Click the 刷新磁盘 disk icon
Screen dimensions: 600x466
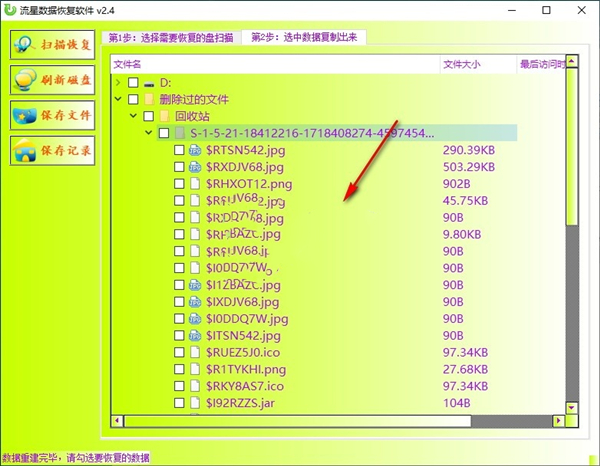click(x=25, y=80)
